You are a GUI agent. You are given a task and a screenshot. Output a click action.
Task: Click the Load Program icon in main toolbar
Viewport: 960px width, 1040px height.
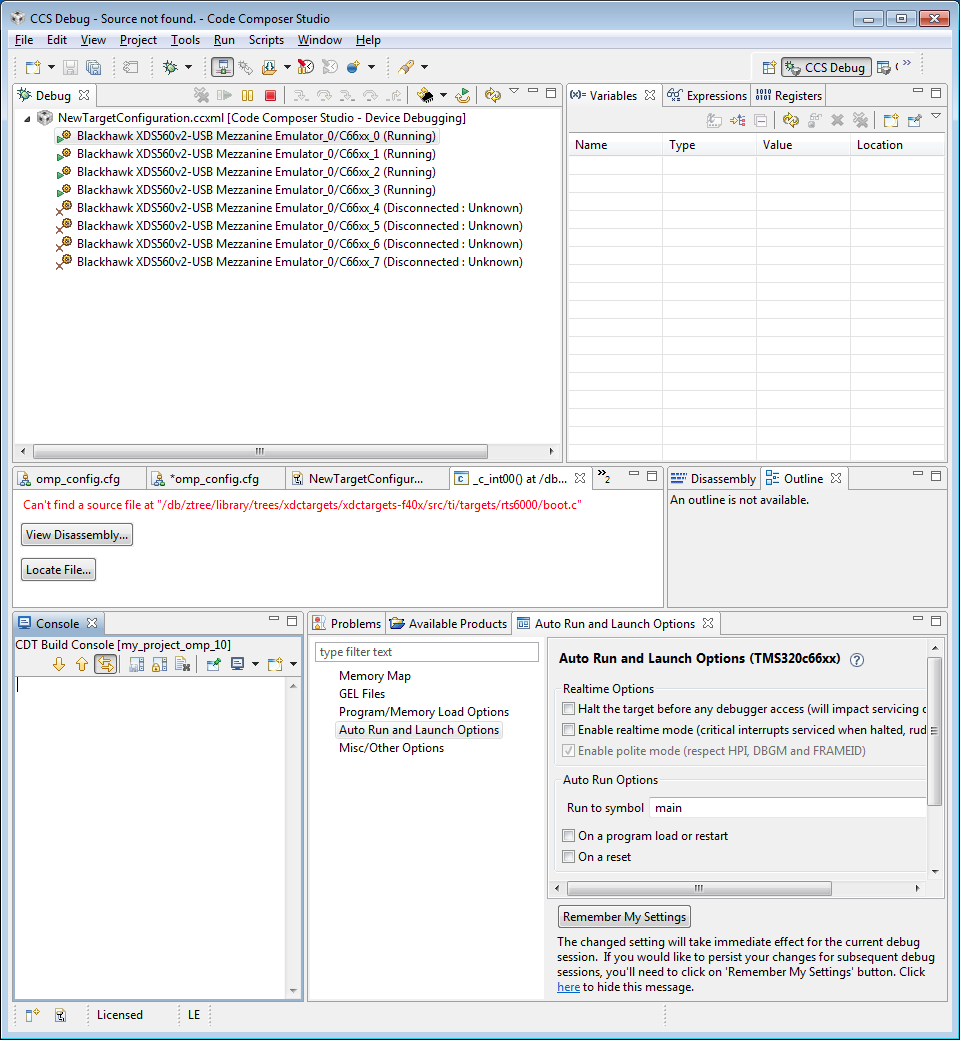[x=269, y=67]
